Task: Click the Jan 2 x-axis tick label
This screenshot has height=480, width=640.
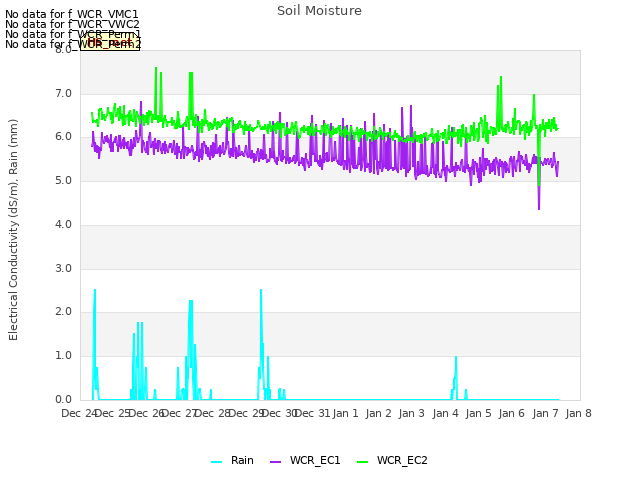Action: coord(378,413)
